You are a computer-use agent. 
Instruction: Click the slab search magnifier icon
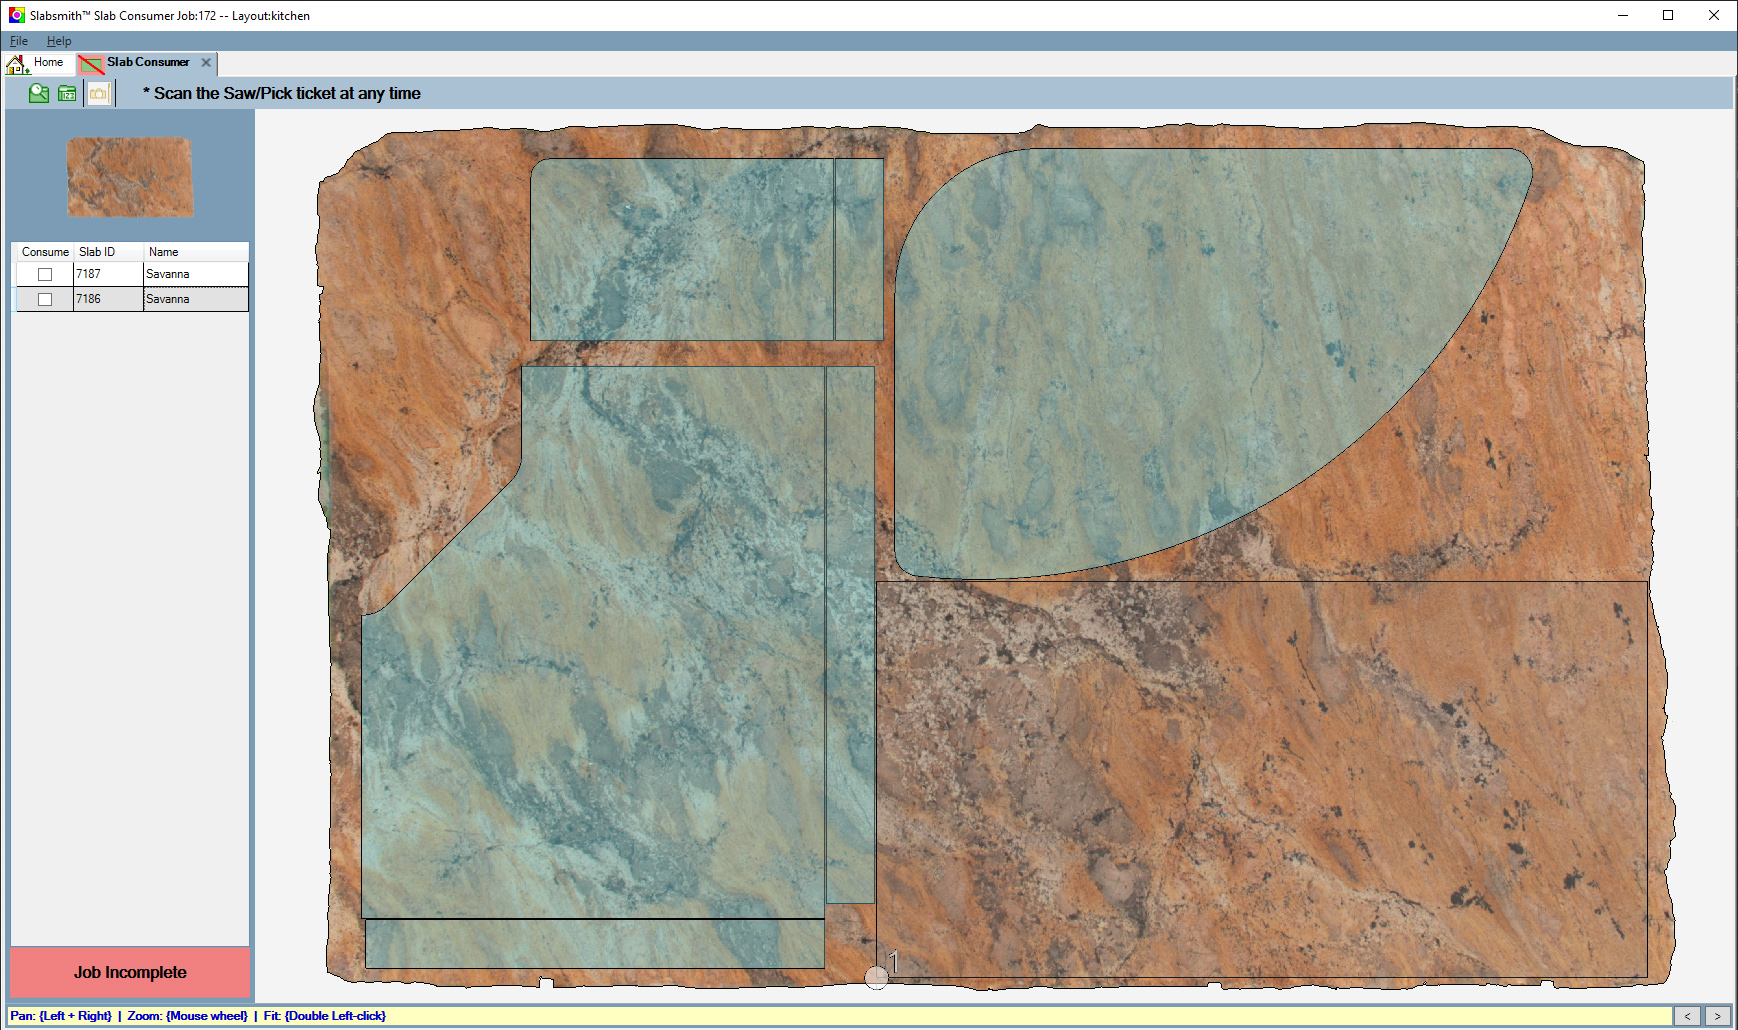39,93
